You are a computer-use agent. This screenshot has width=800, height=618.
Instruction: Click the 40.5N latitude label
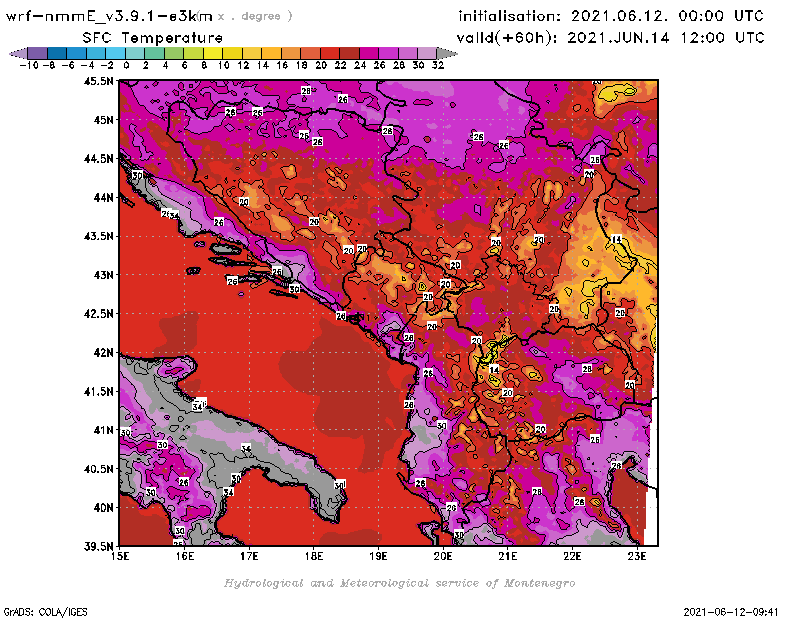tap(98, 469)
